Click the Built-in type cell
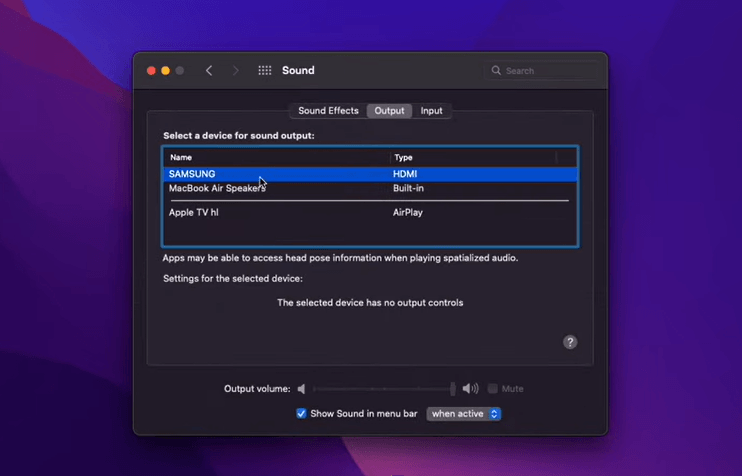The width and height of the screenshot is (742, 476). click(x=408, y=188)
